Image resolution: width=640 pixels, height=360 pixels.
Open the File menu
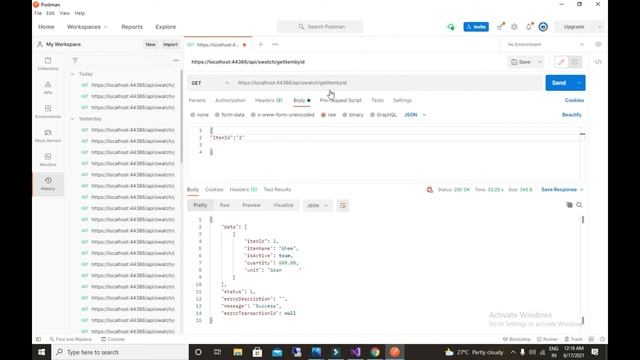38,13
